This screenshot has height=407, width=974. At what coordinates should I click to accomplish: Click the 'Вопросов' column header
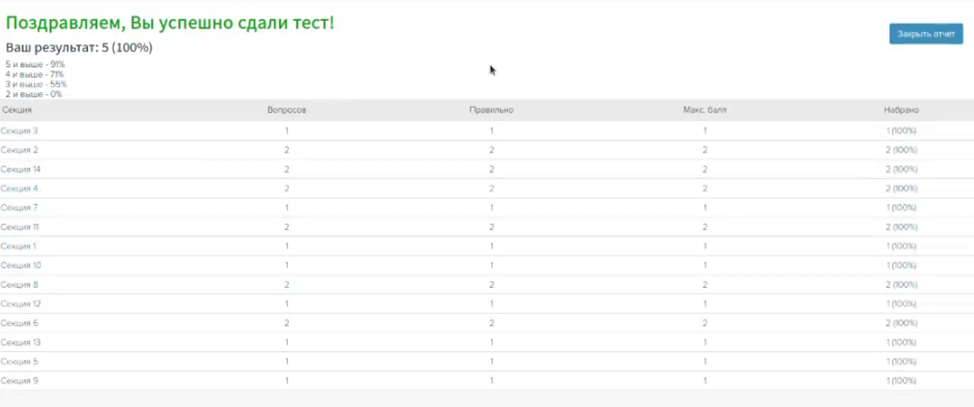286,110
